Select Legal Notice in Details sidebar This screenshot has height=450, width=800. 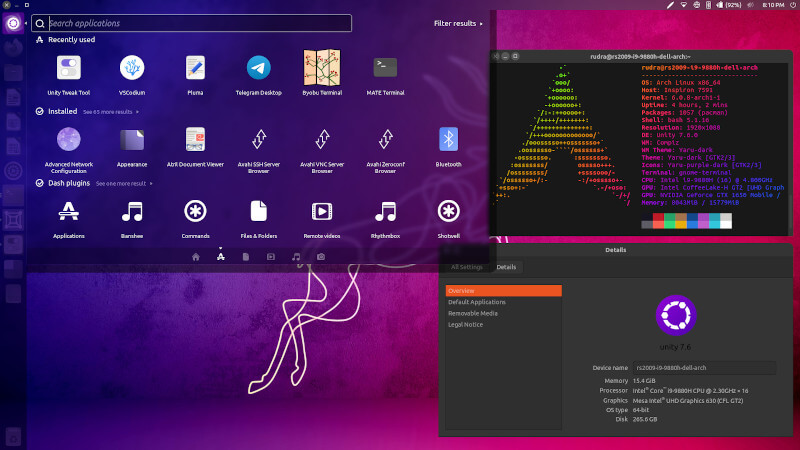(504, 324)
